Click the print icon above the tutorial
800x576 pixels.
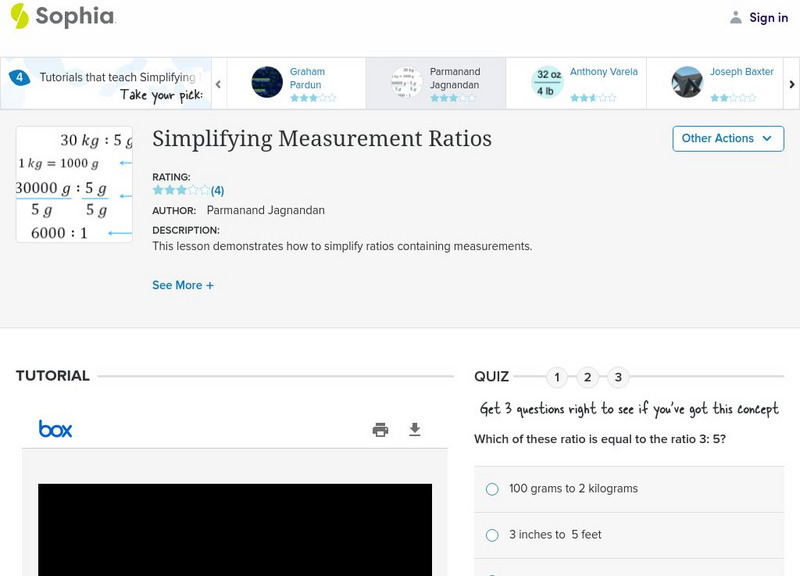tap(380, 428)
